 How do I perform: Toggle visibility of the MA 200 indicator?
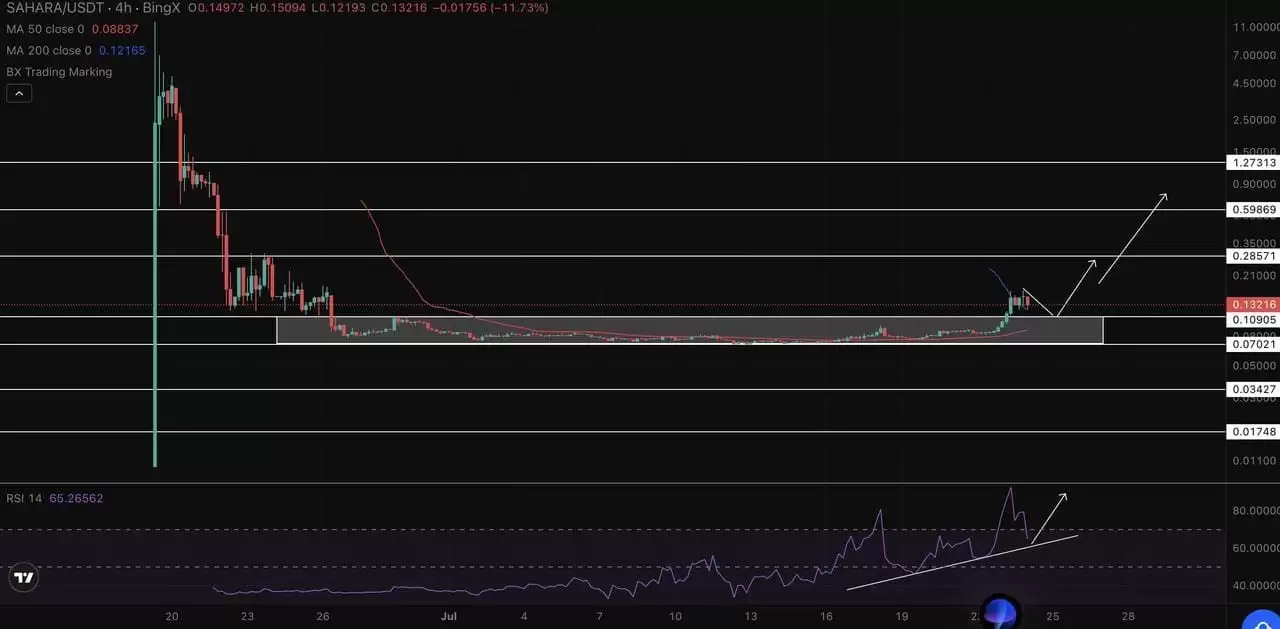coord(47,50)
